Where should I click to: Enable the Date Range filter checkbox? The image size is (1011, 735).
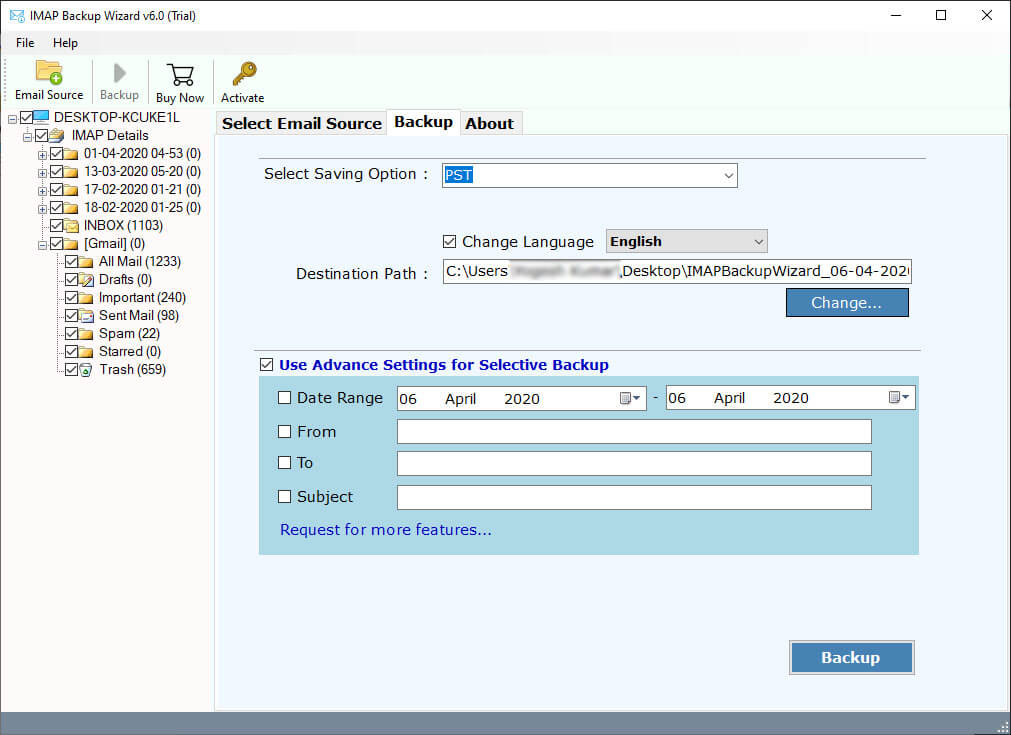coord(285,398)
